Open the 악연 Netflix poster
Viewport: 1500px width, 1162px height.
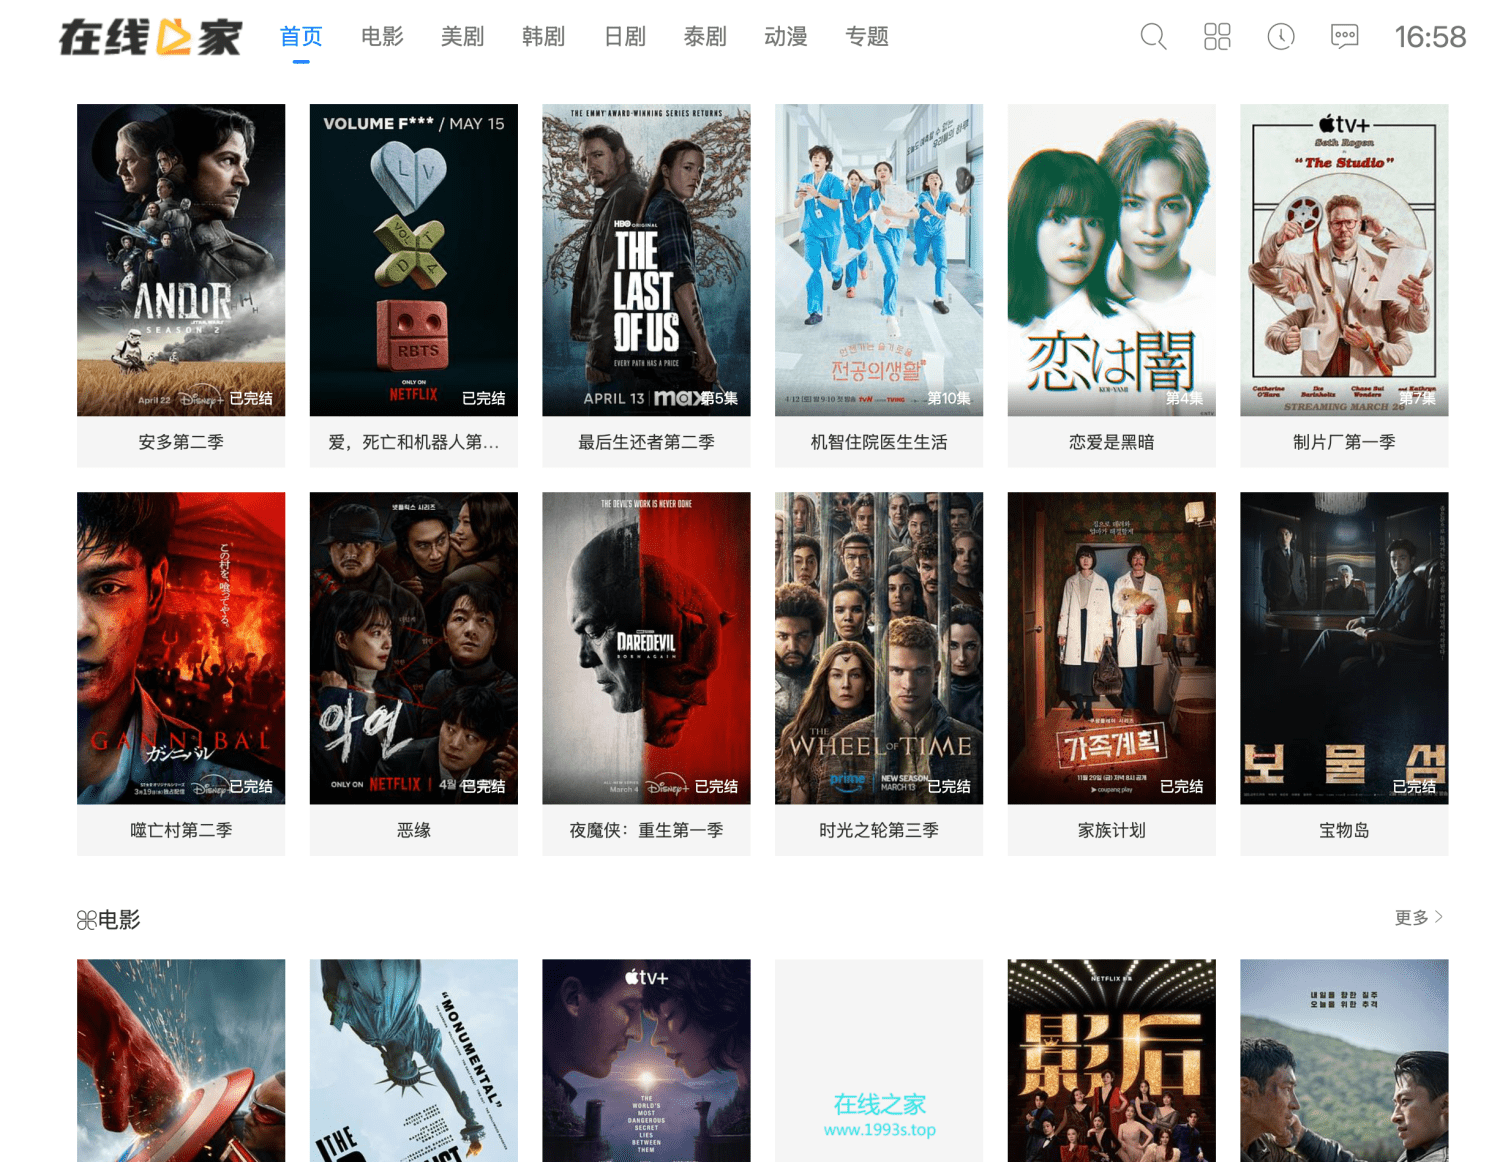pyautogui.click(x=414, y=648)
